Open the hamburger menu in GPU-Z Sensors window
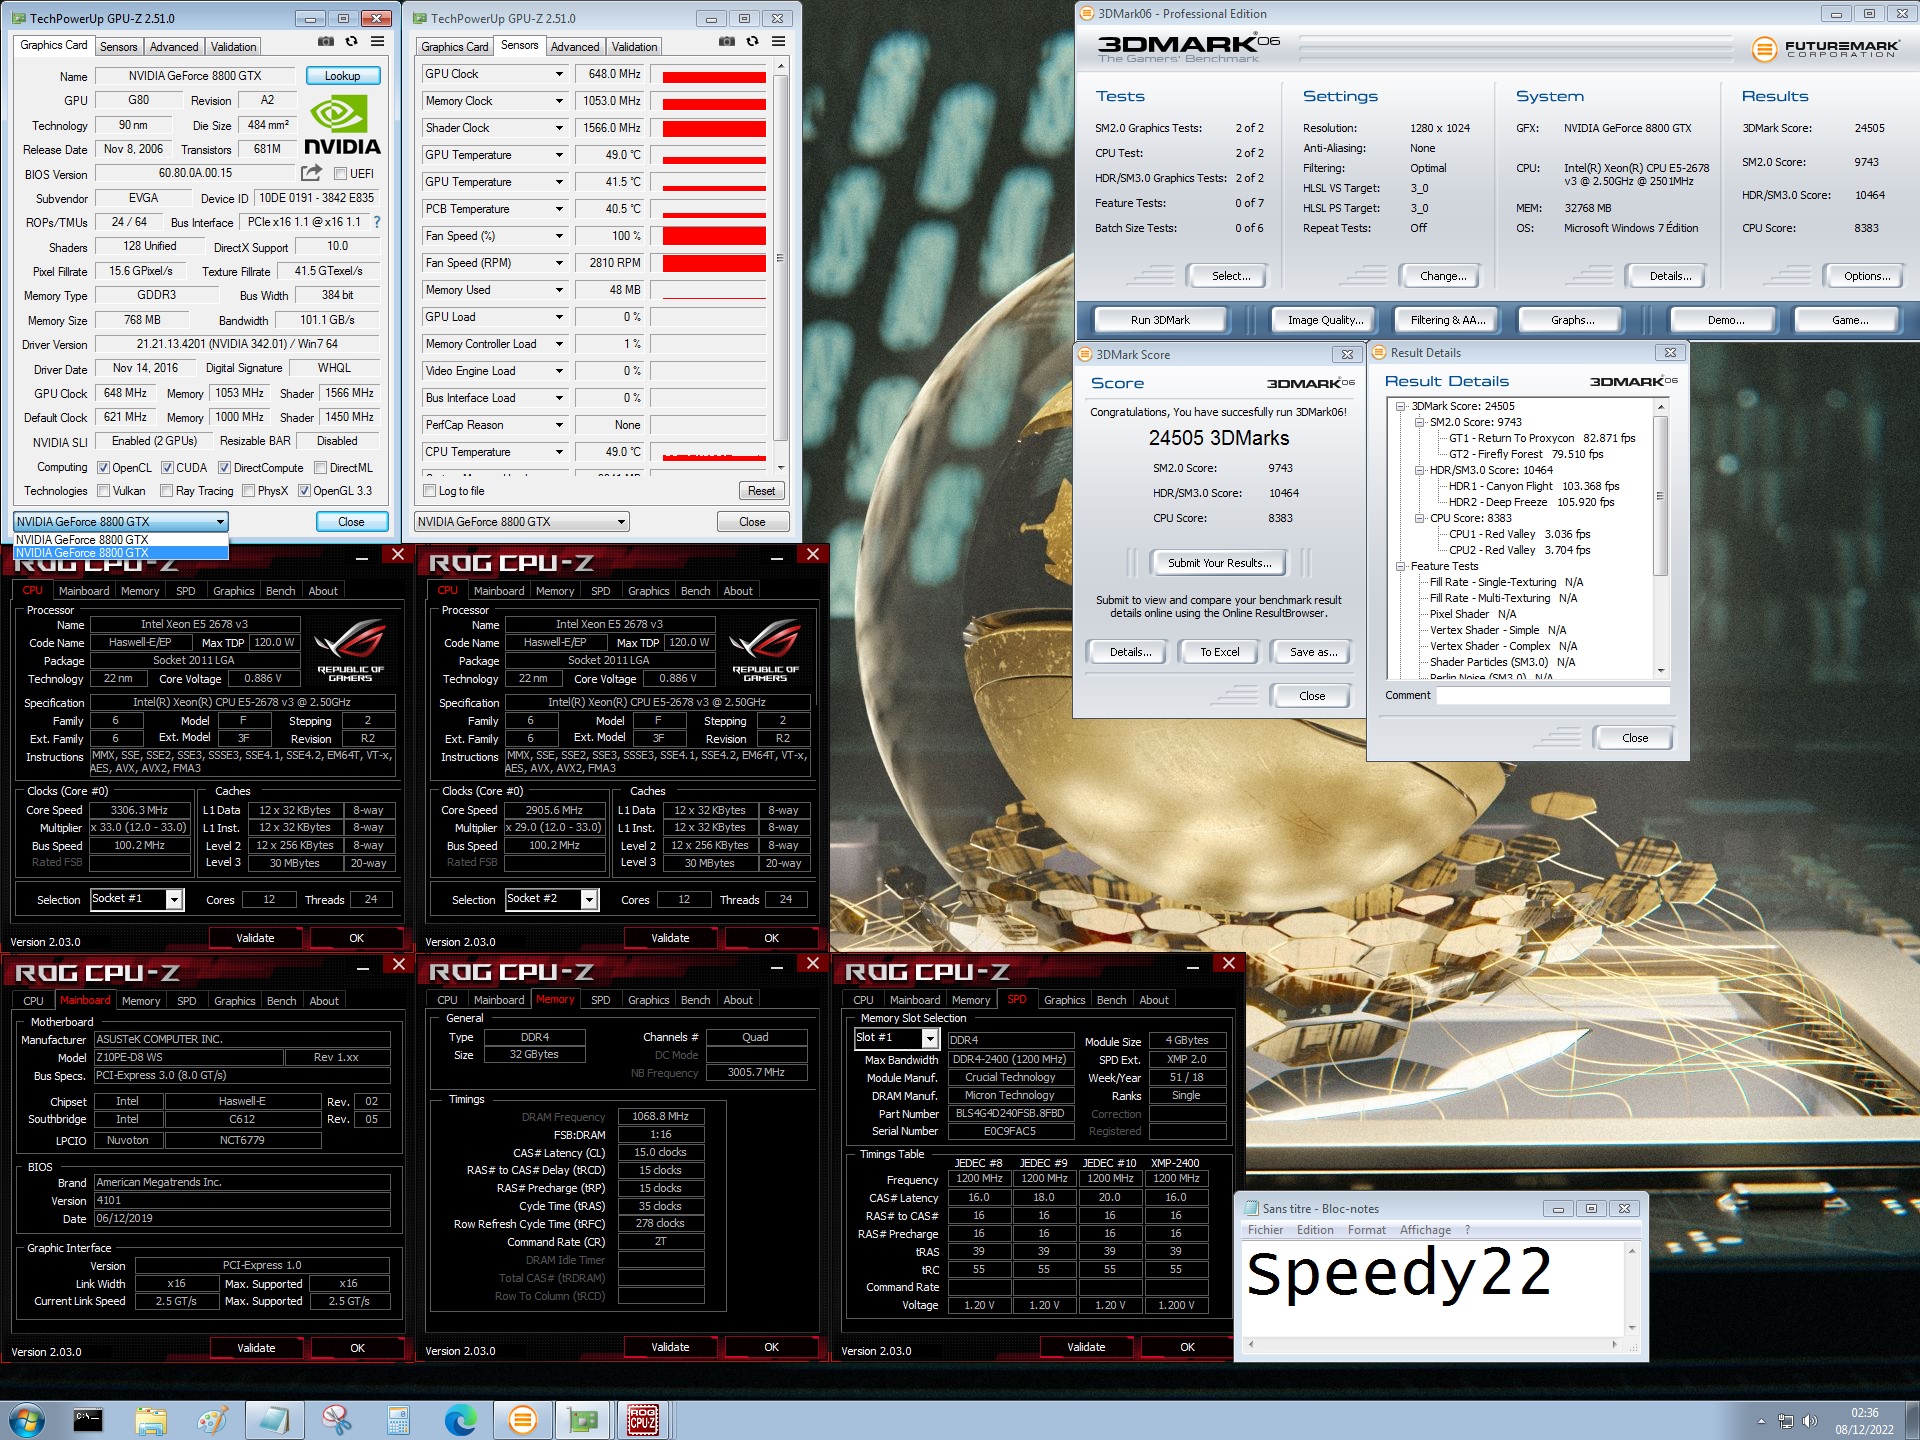 [778, 42]
